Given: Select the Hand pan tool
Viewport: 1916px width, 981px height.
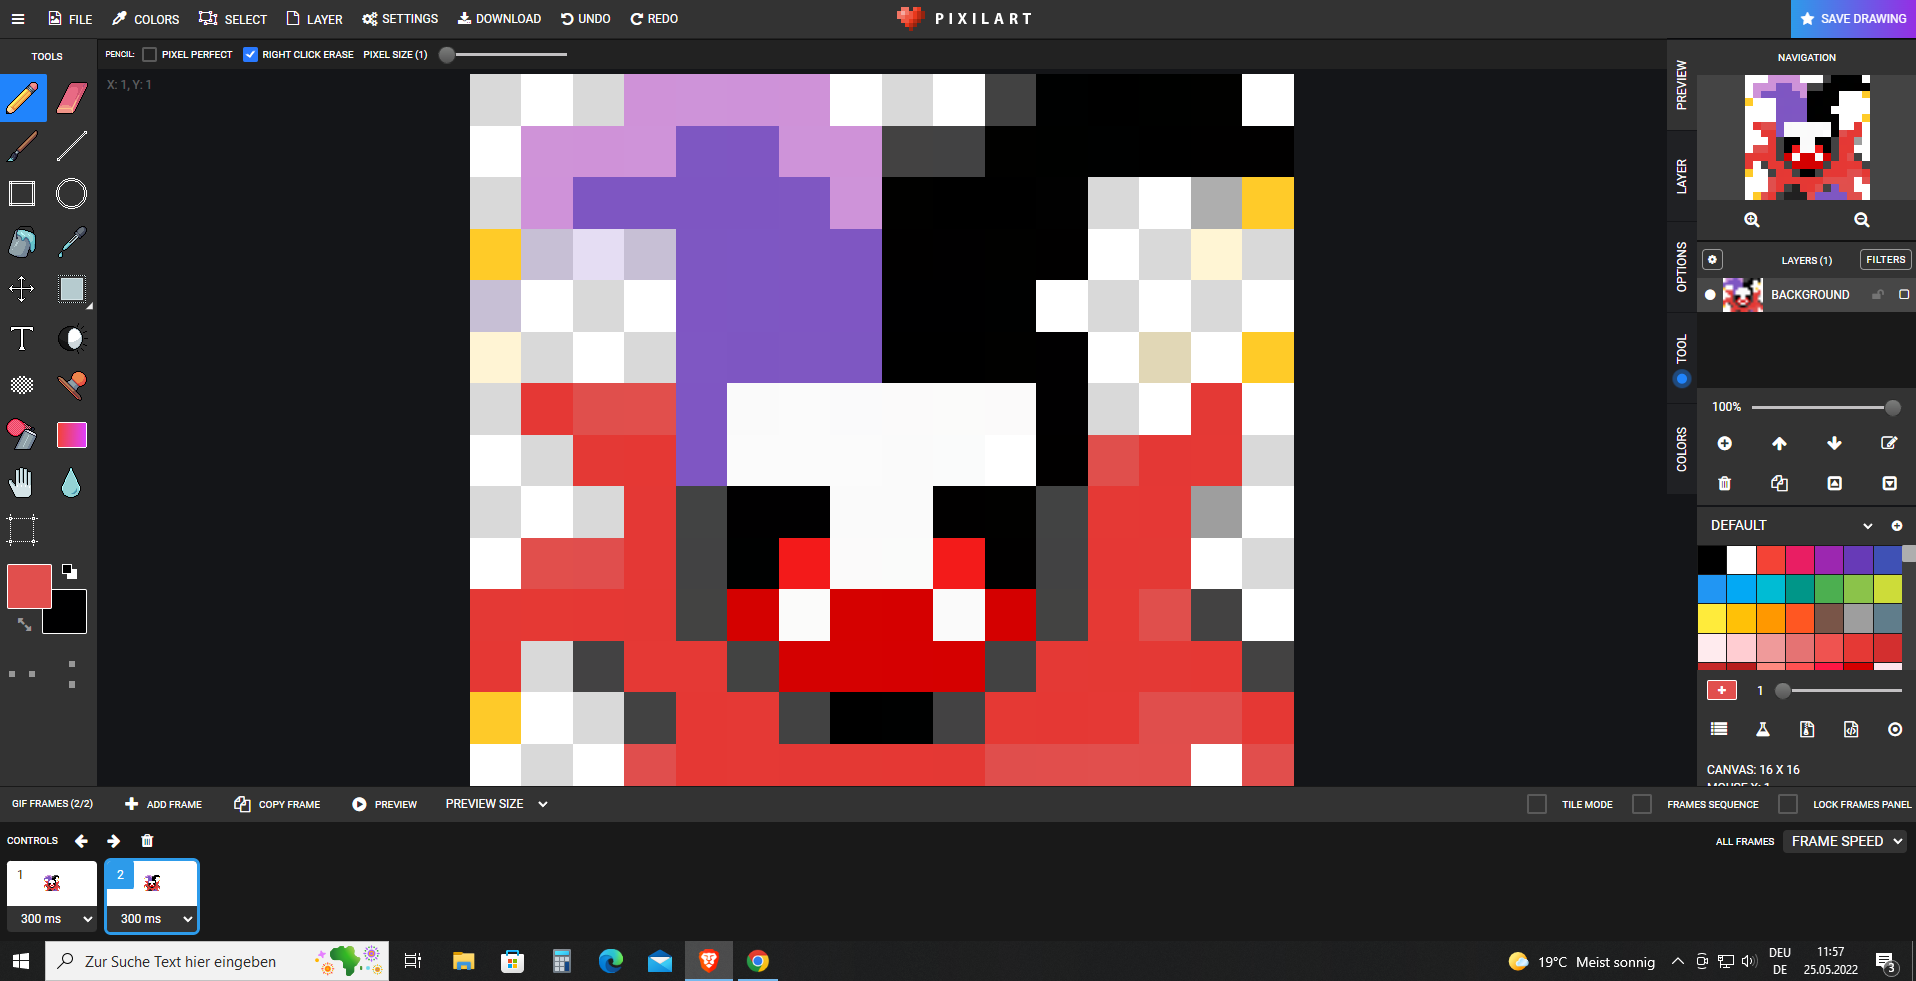Looking at the screenshot, I should pos(23,483).
